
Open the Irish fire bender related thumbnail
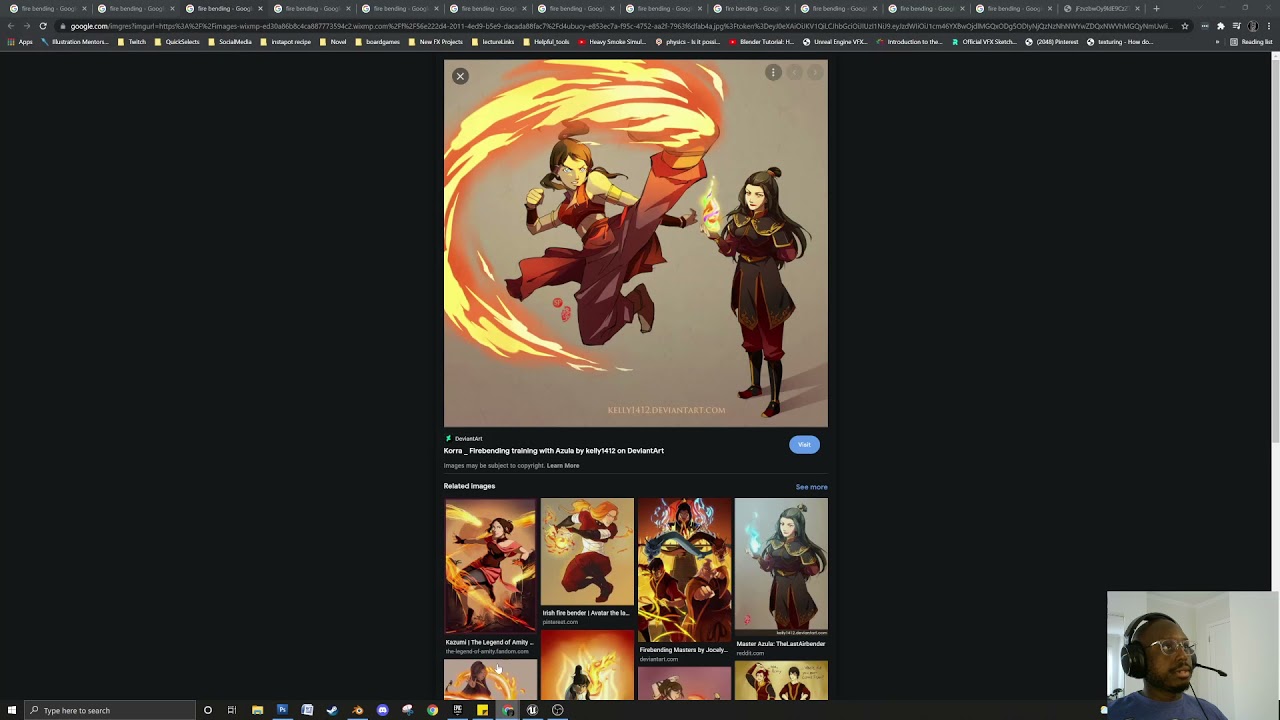click(587, 552)
